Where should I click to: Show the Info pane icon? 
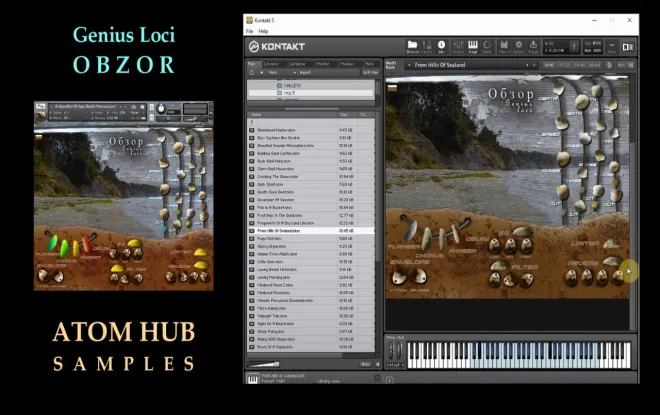[441, 47]
